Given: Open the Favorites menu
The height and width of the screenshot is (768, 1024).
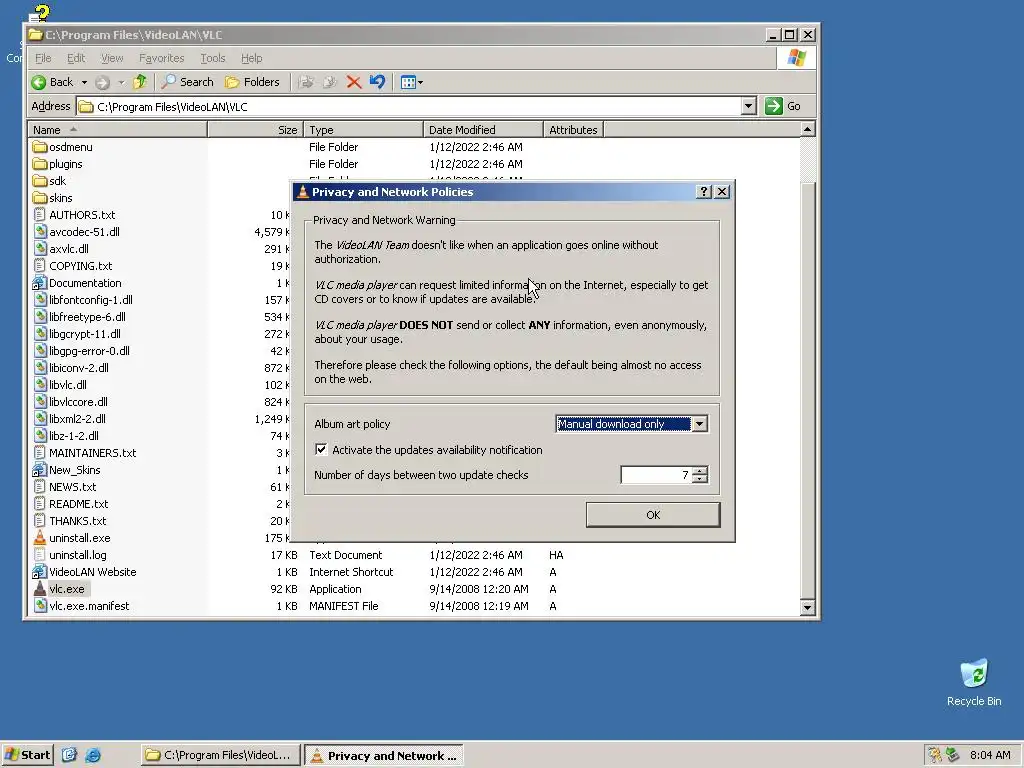Looking at the screenshot, I should pos(161,58).
